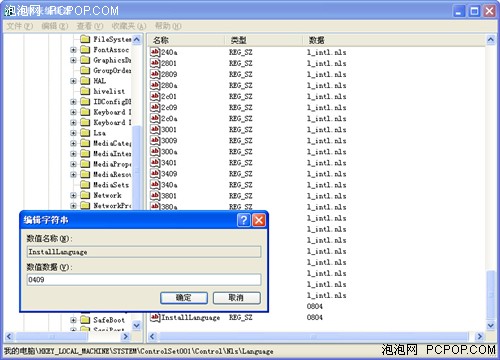Click the tree pane horizontal scroll-right arrow
Viewport: 500px width, 360px height.
pos(126,336)
